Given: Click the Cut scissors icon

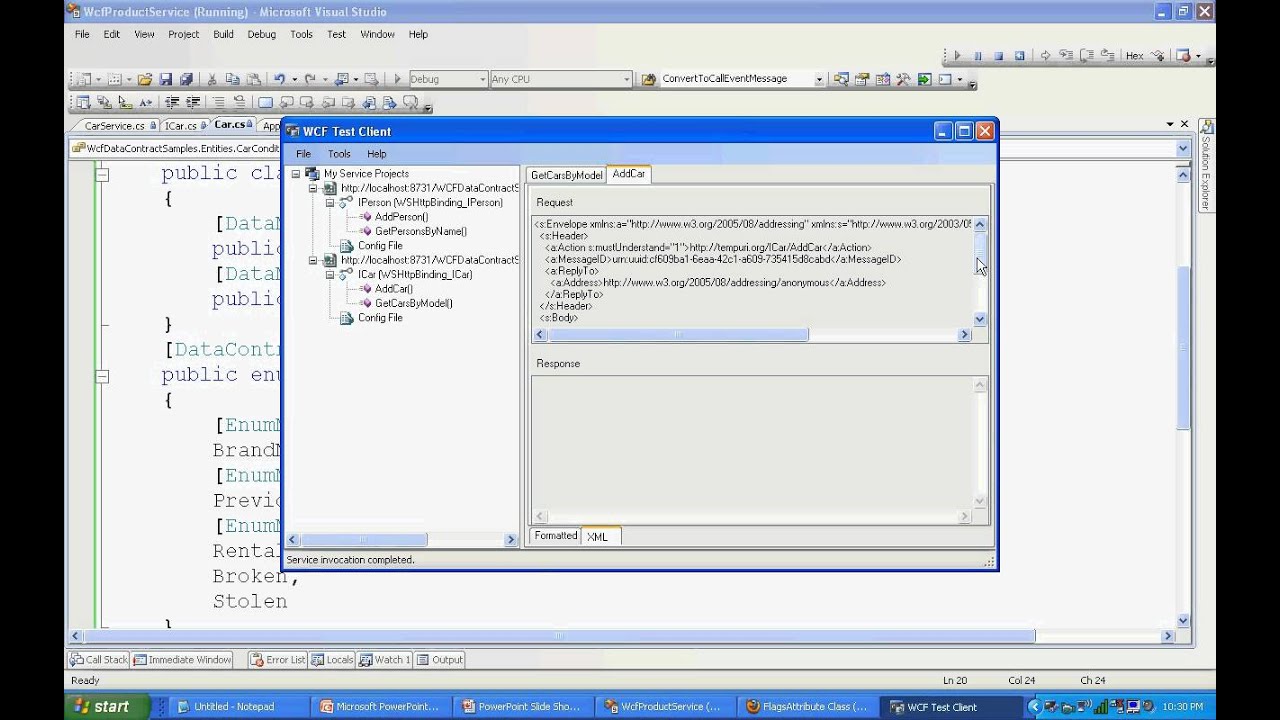Looking at the screenshot, I should [x=212, y=79].
